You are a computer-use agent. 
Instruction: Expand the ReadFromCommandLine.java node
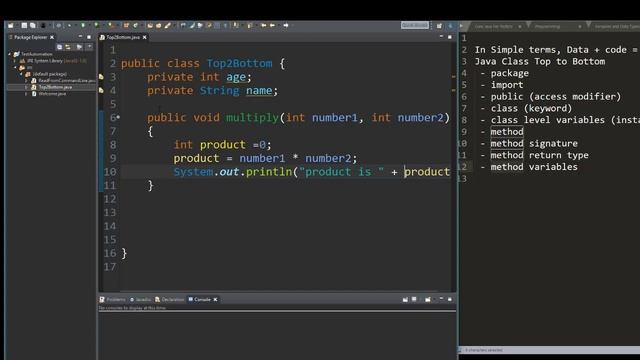pyautogui.click(x=27, y=80)
